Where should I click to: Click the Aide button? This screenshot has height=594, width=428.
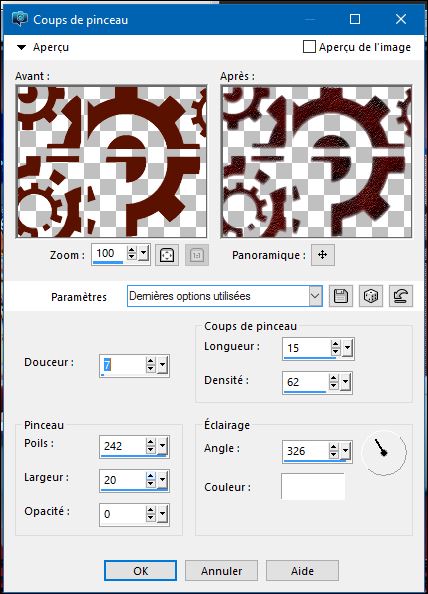302,571
